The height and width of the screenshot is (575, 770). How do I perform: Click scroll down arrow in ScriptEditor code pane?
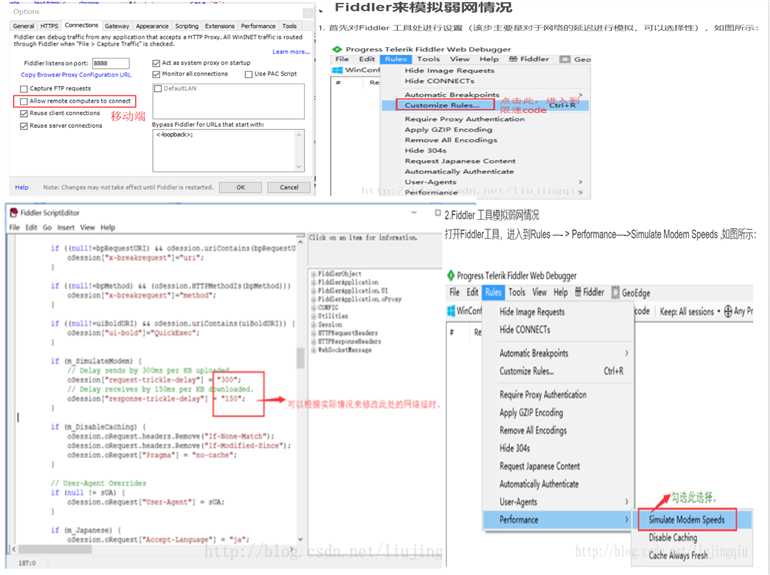coord(301,540)
